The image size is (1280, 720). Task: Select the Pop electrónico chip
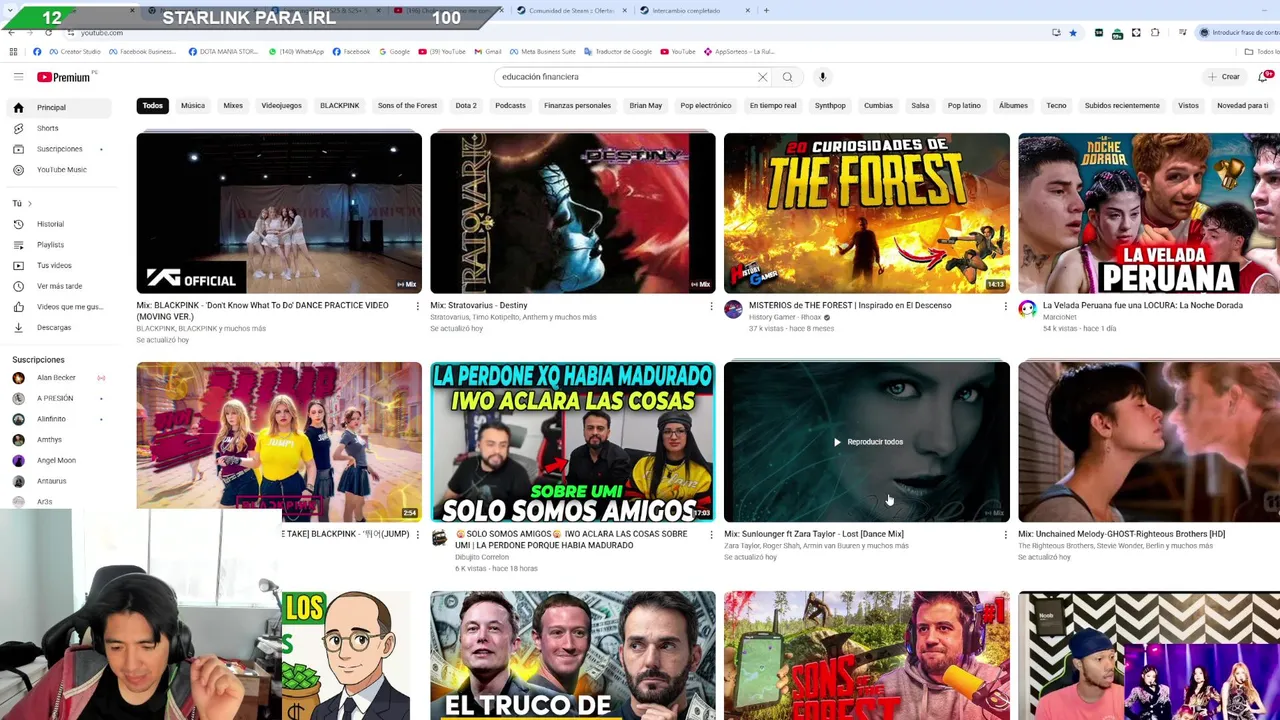point(706,105)
